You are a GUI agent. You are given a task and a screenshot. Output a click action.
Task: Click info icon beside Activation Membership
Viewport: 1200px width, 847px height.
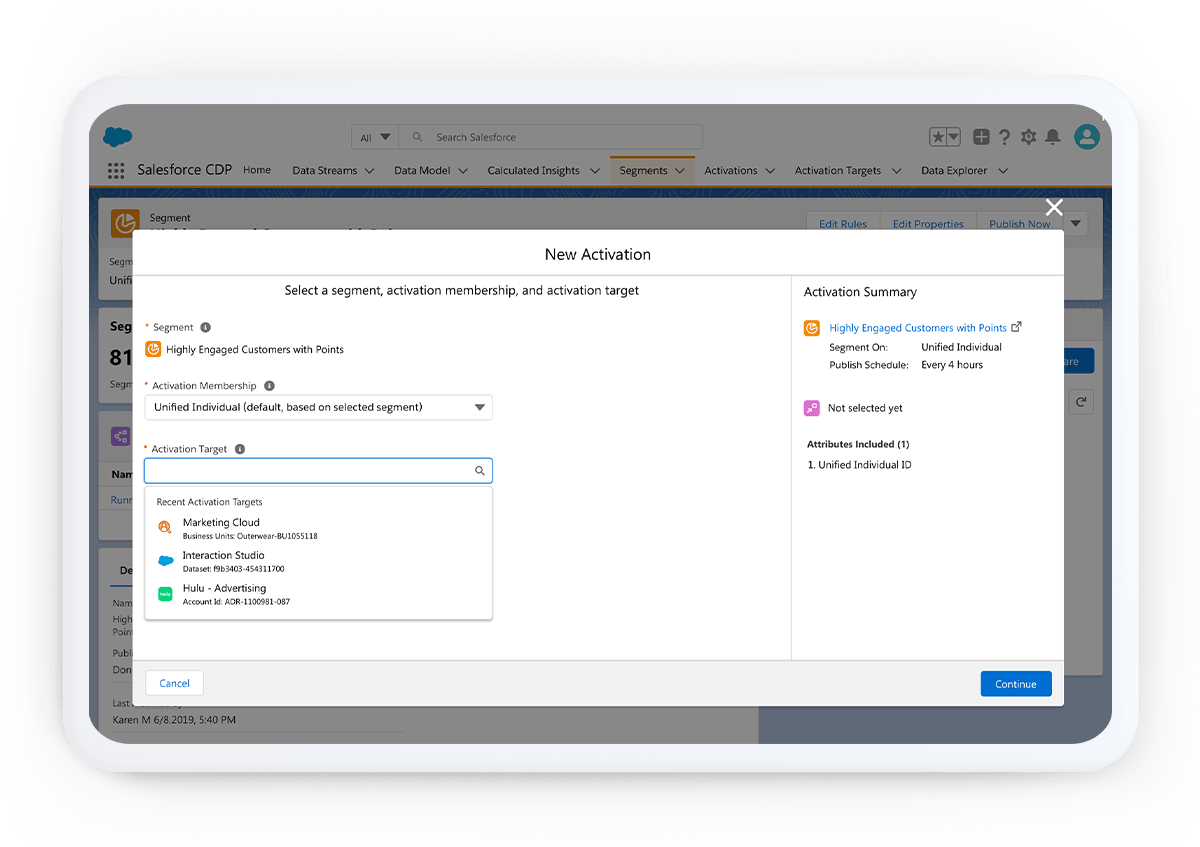269,386
